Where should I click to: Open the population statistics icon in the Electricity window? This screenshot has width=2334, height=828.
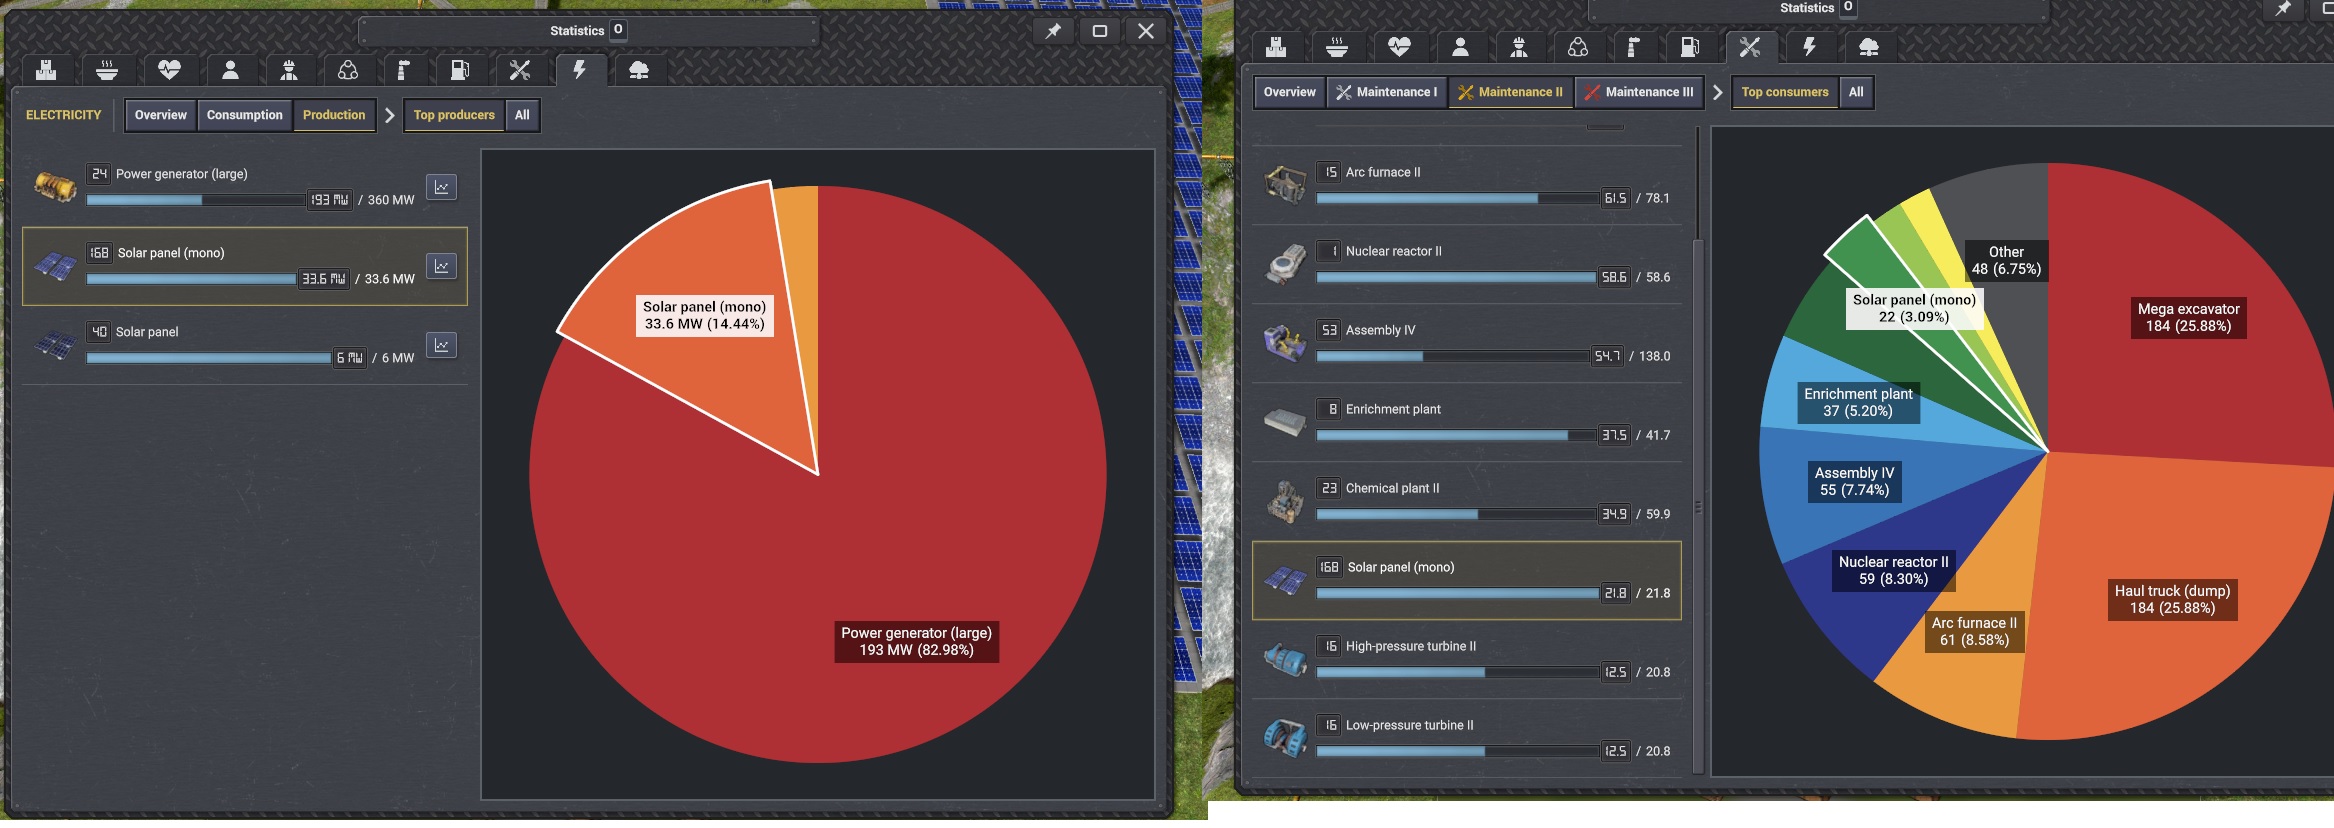tap(230, 70)
